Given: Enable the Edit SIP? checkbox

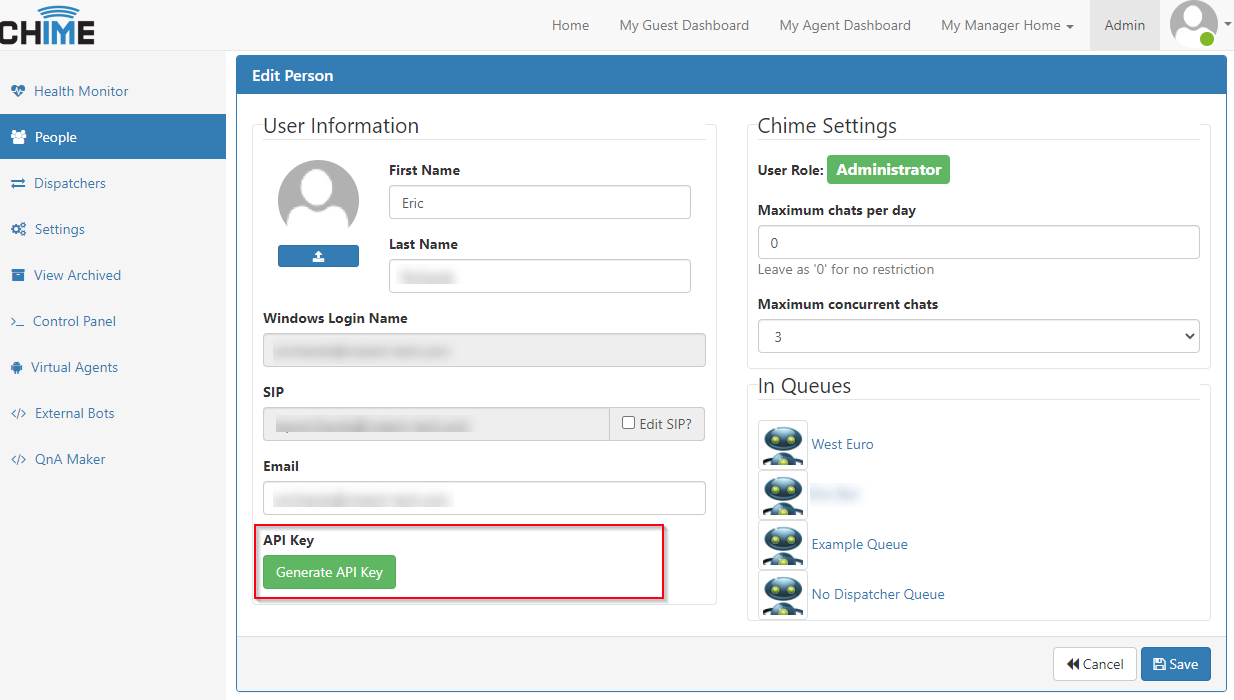Looking at the screenshot, I should tap(628, 423).
